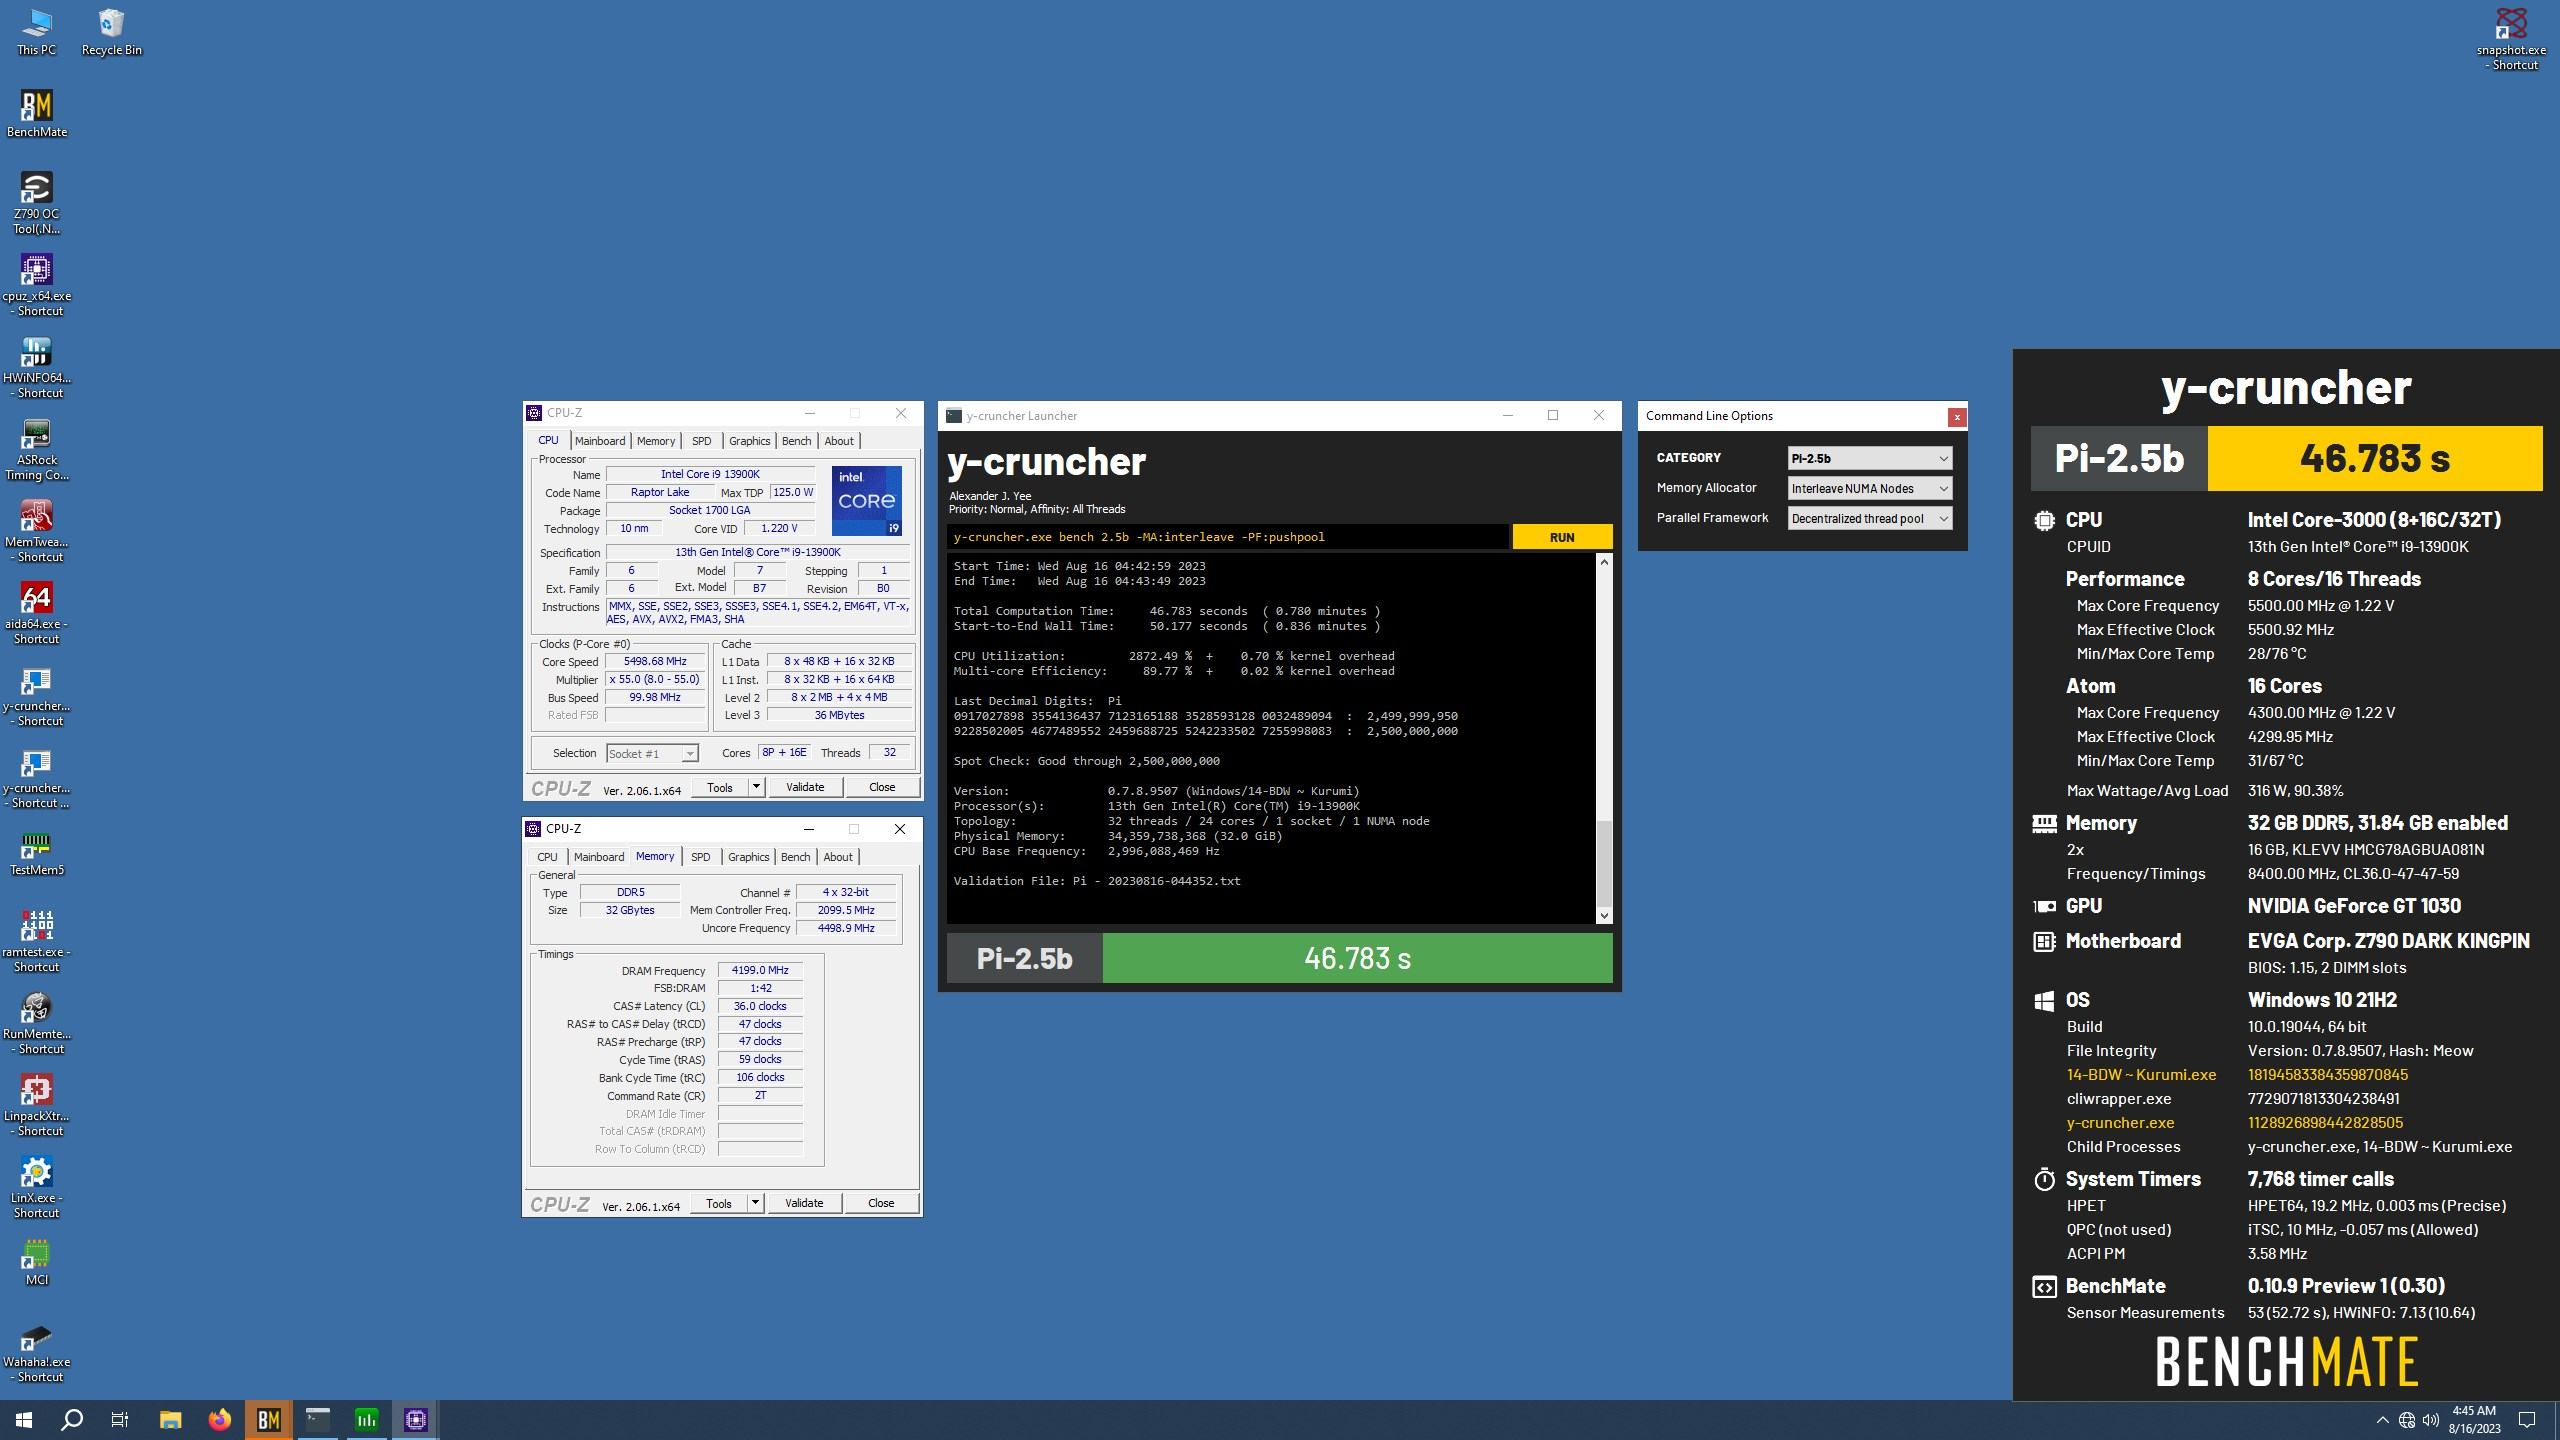This screenshot has width=2560, height=1440.
Task: Open the Z790 OC Tool shortcut
Action: [36, 203]
